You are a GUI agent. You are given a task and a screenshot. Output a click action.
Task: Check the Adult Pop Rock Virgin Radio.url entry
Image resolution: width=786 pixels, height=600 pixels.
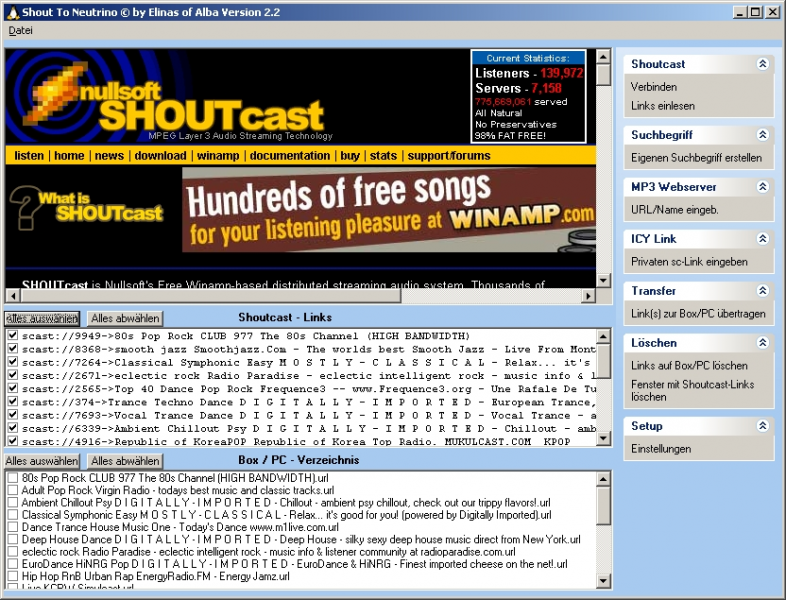click(13, 491)
